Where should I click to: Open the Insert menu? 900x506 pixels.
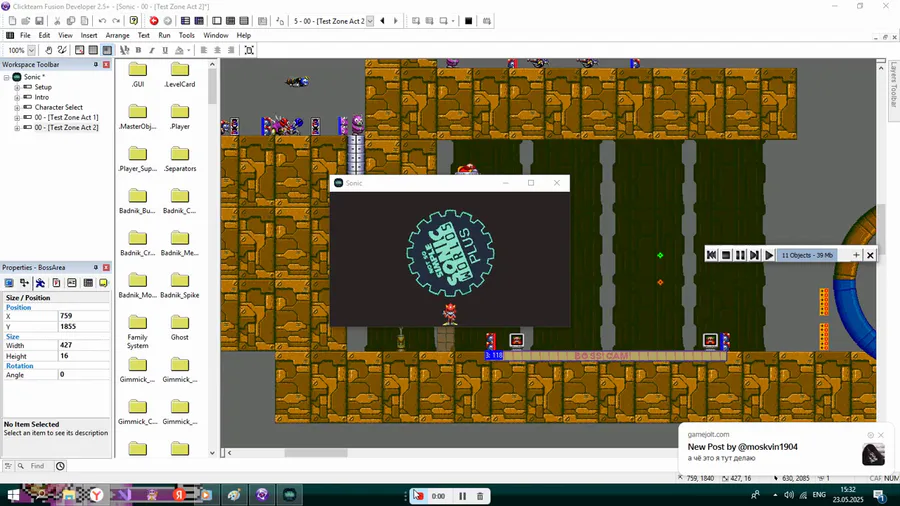[x=89, y=36]
